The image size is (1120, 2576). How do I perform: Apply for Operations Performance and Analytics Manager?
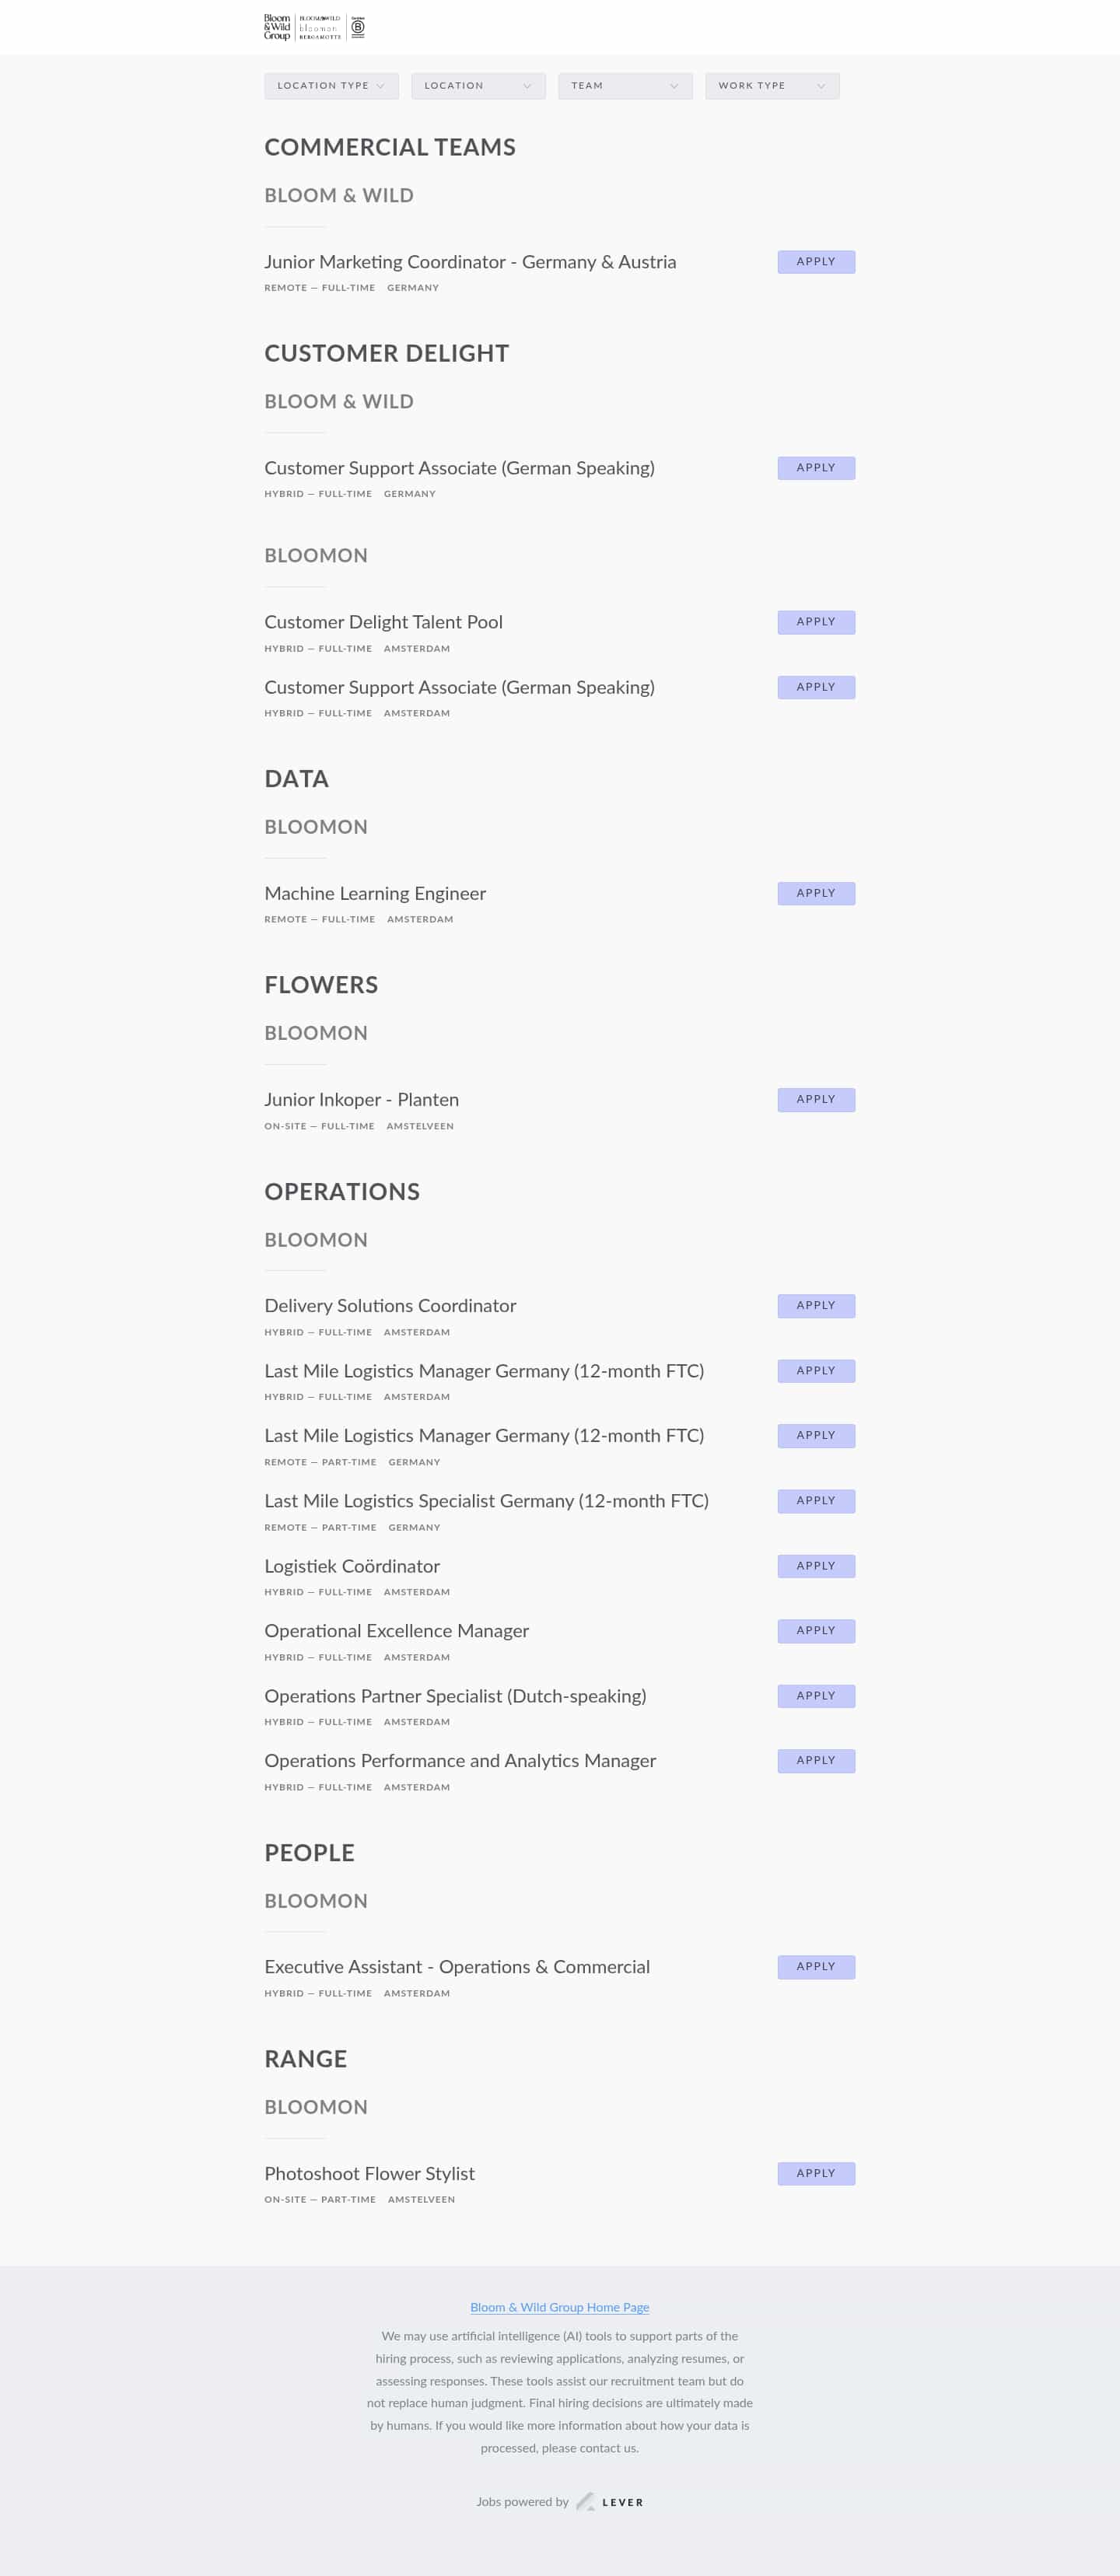click(816, 1761)
